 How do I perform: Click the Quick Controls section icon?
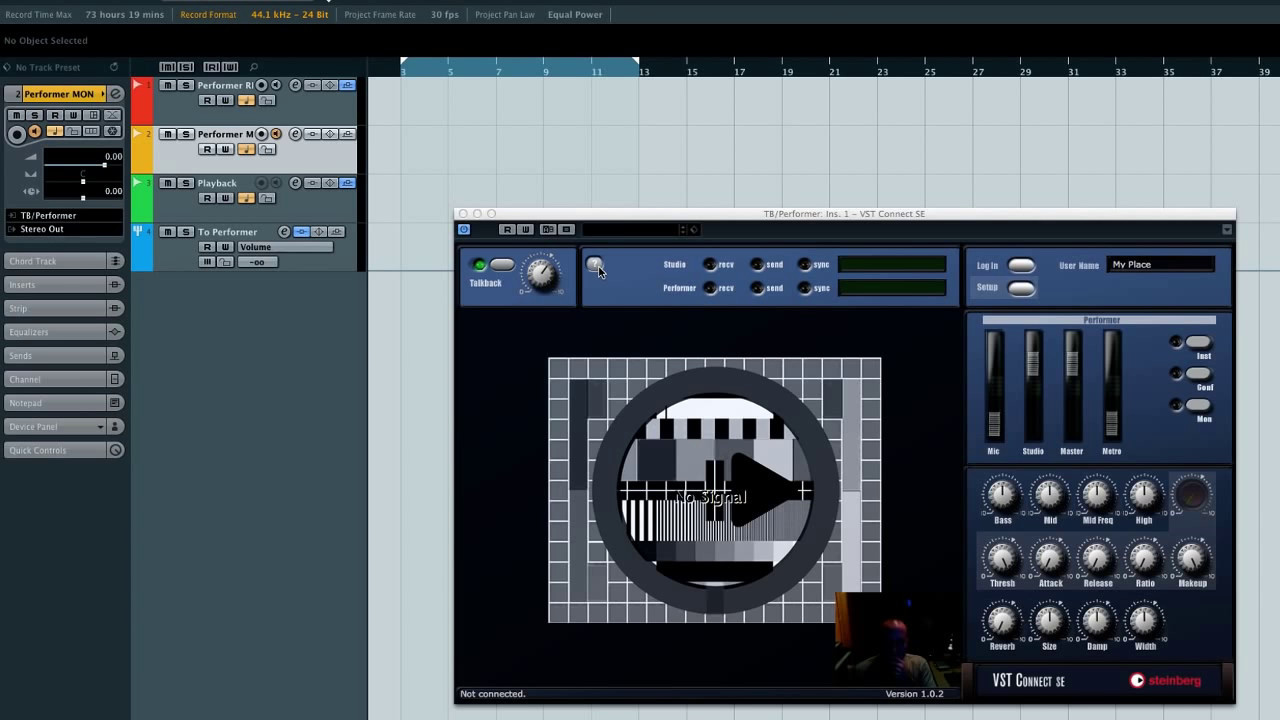coord(115,450)
